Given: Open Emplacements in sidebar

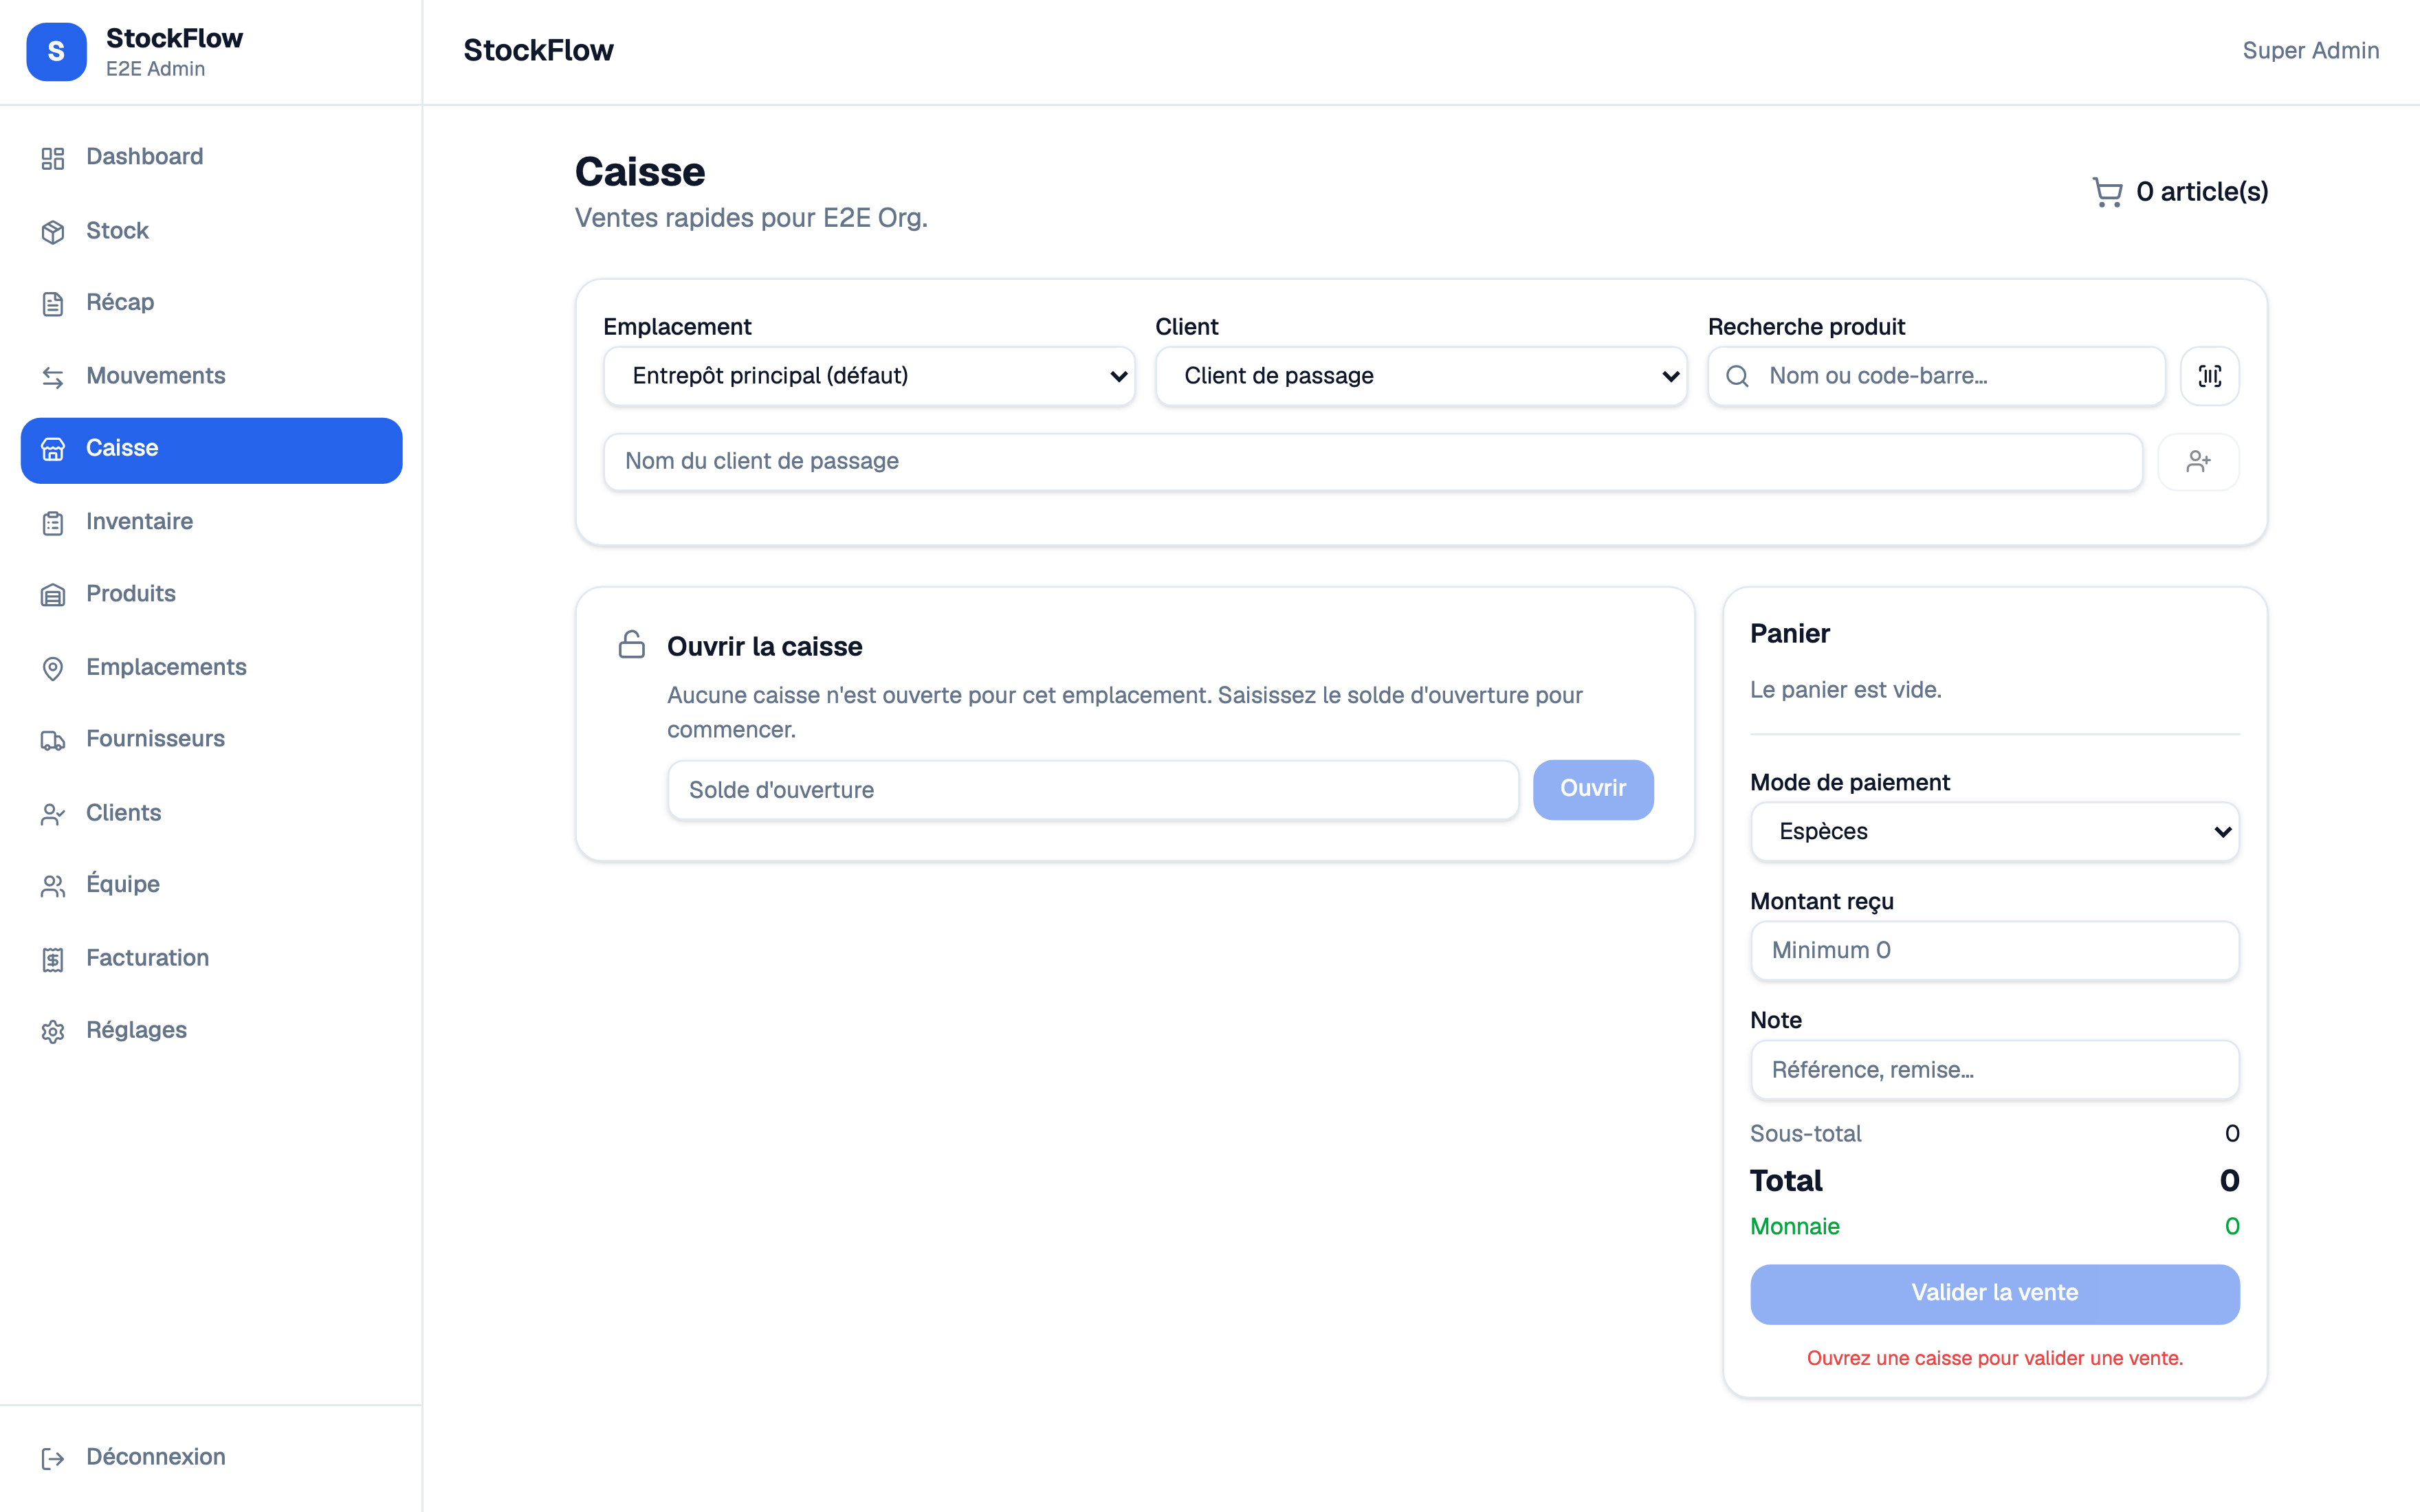Looking at the screenshot, I should (x=211, y=667).
